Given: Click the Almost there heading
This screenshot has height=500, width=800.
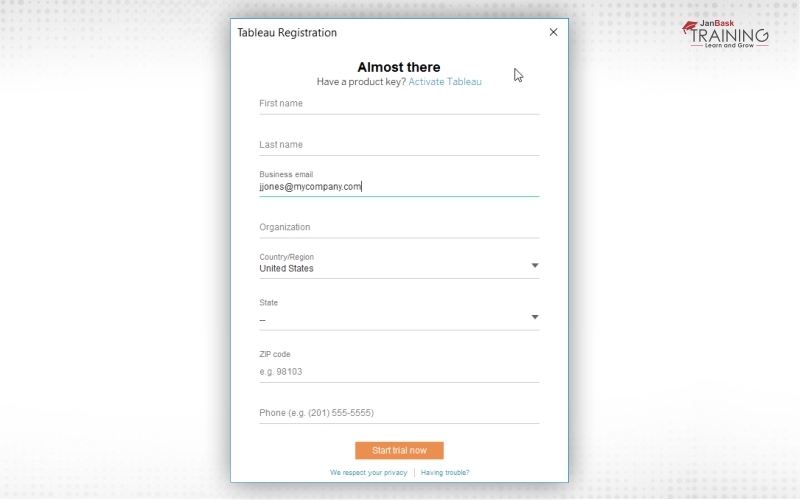Looking at the screenshot, I should [398, 67].
